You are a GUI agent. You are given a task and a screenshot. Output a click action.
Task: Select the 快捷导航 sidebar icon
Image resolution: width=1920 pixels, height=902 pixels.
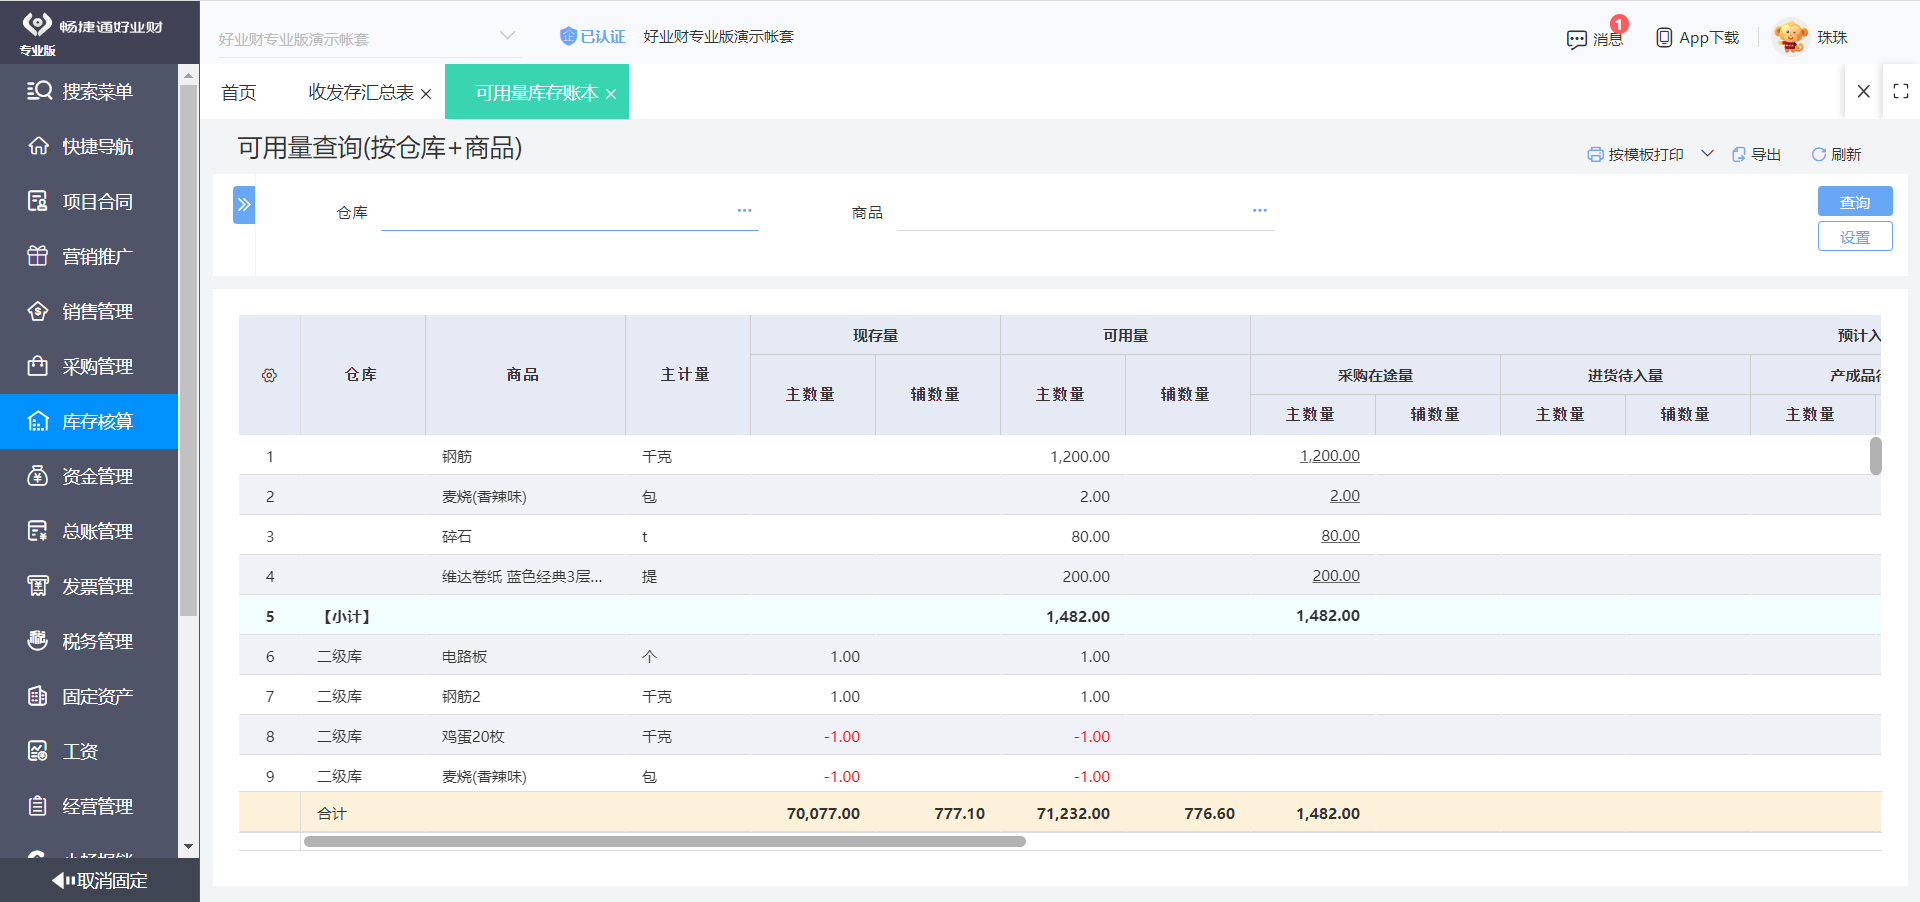(x=38, y=146)
